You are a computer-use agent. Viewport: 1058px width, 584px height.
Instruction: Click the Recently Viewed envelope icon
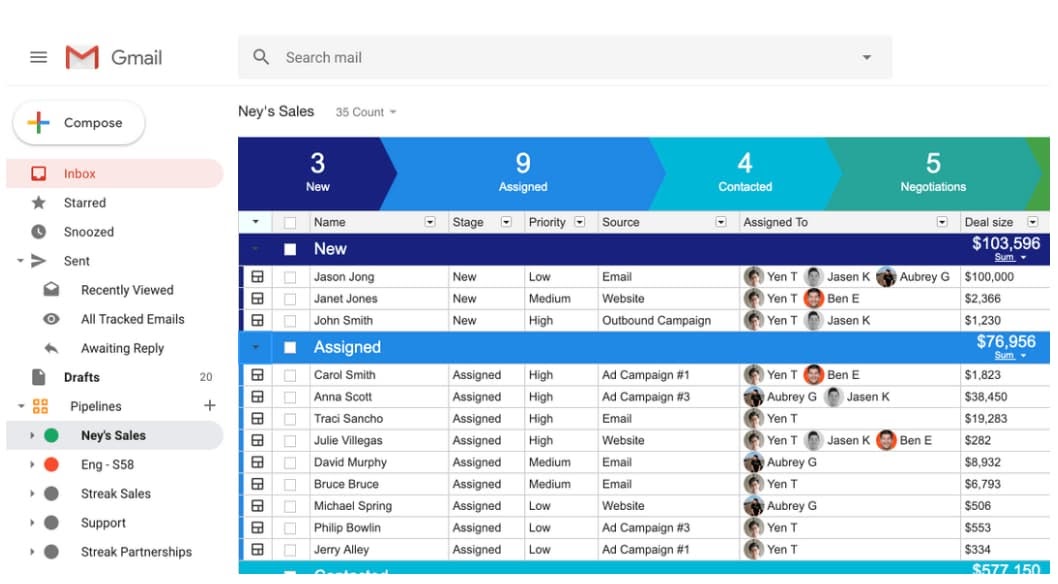point(51,289)
